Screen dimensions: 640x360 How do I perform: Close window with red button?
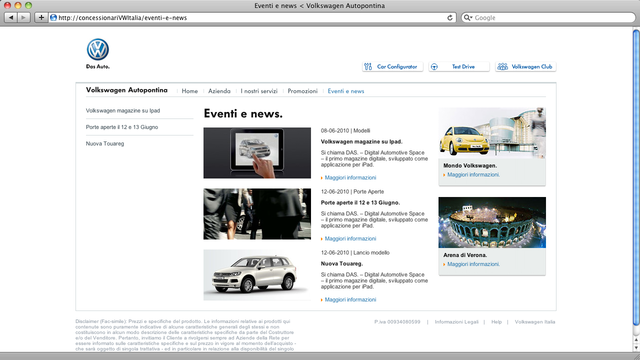(7, 5)
